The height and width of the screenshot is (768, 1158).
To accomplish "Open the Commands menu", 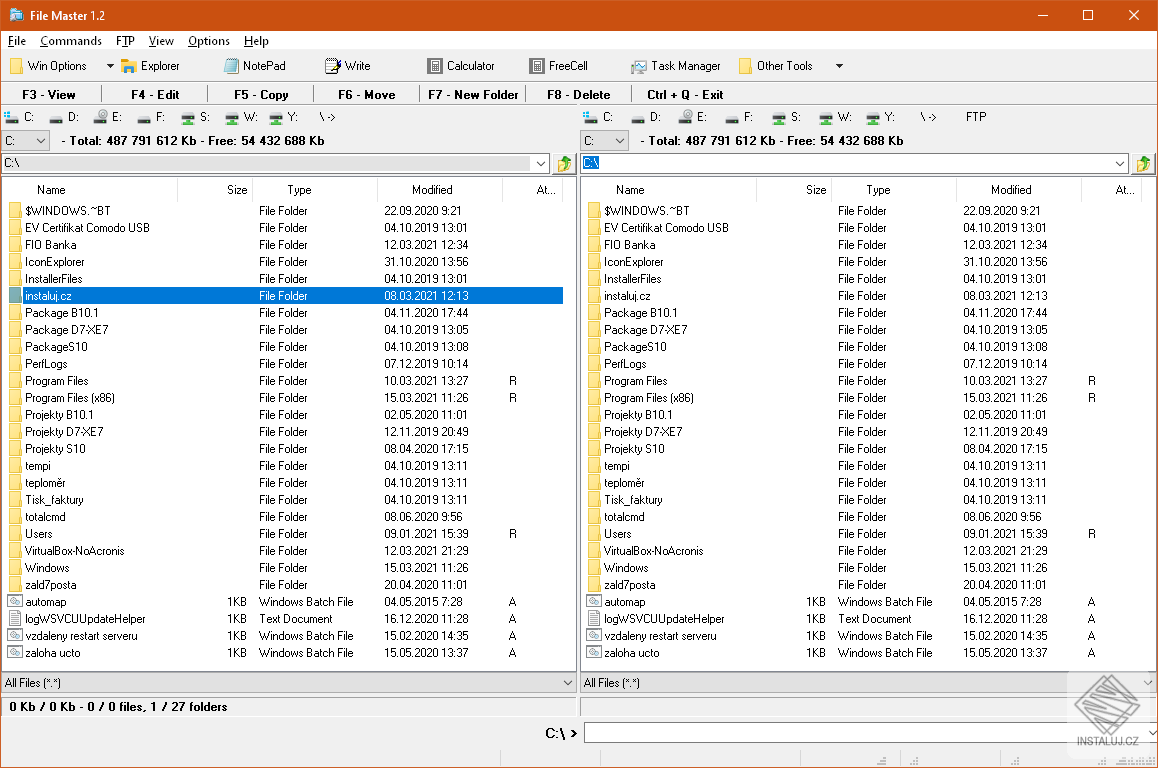I will (70, 41).
